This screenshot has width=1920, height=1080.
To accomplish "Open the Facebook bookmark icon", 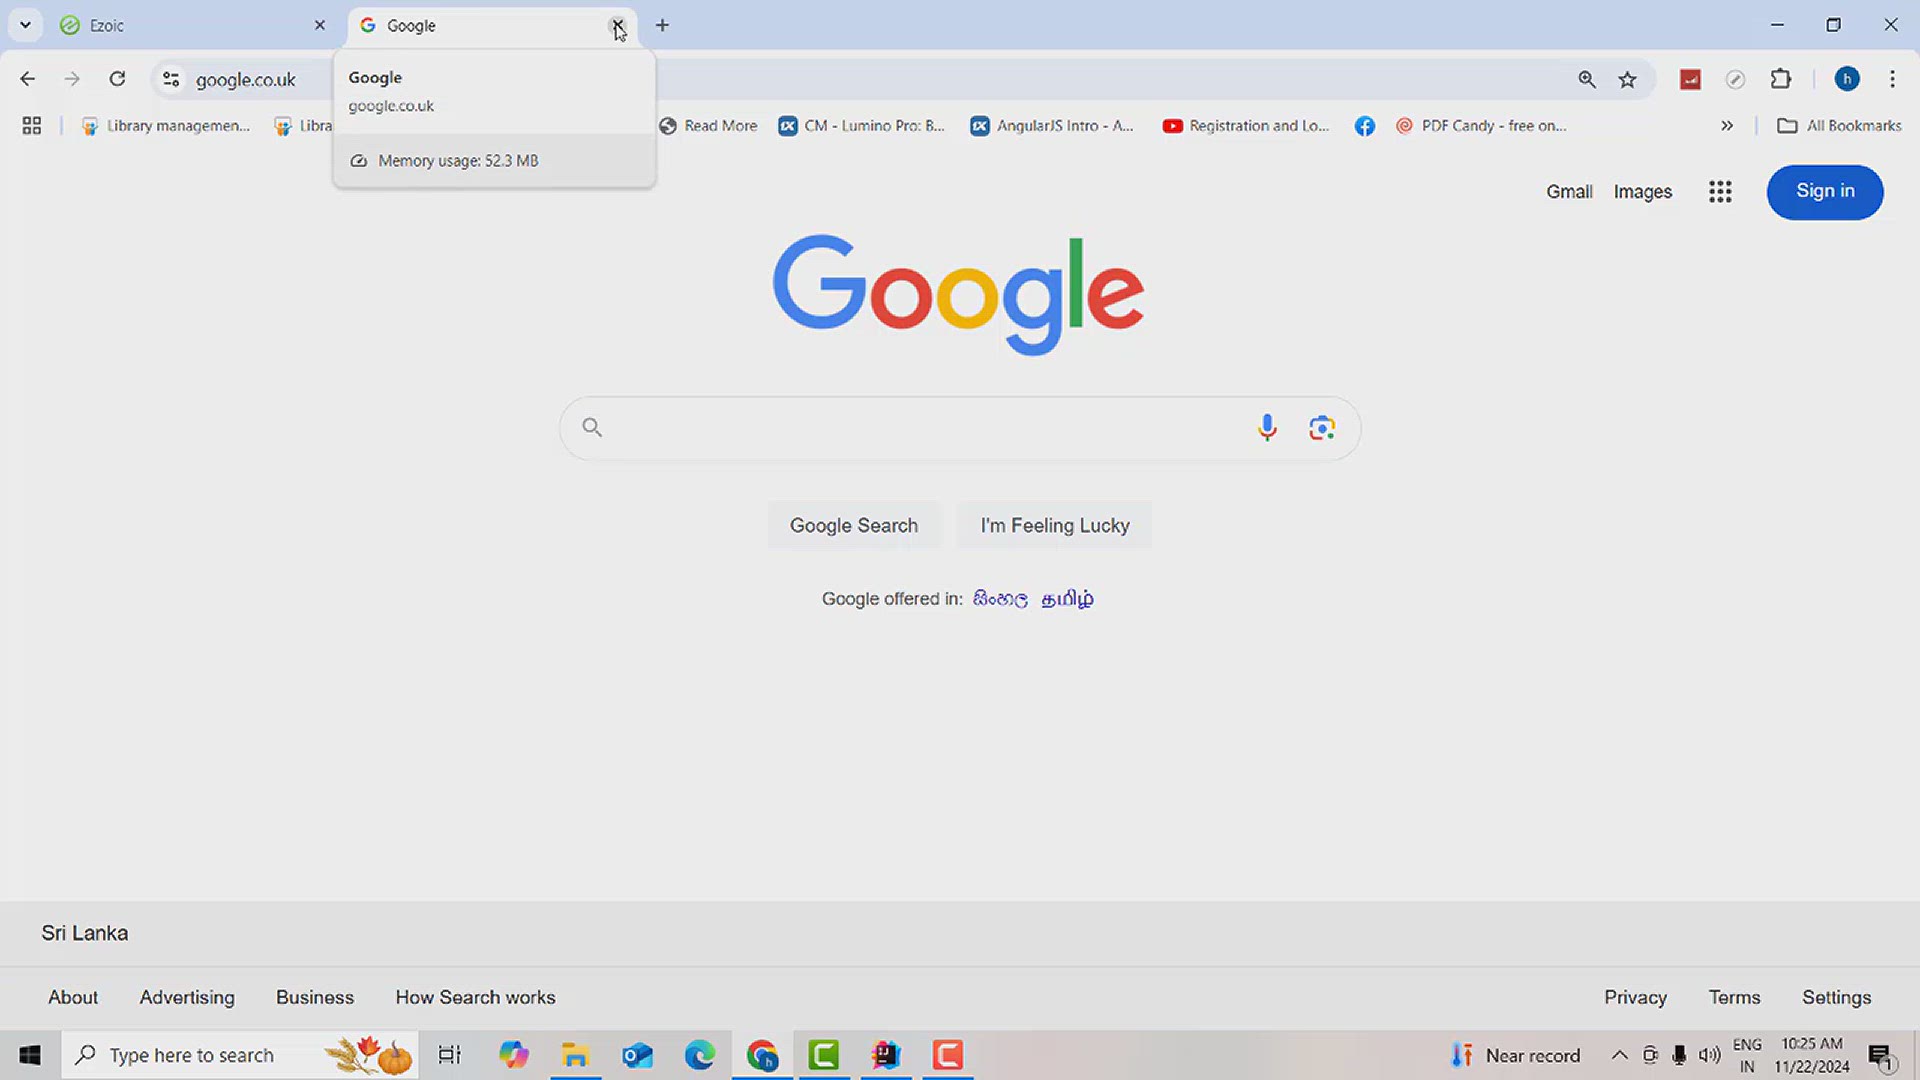I will coord(1365,125).
